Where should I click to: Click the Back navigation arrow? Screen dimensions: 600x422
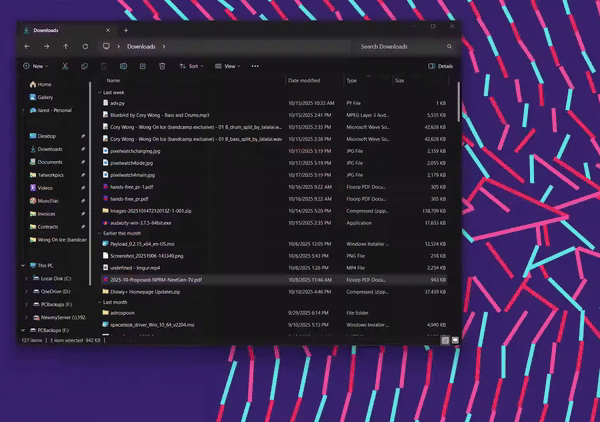click(26, 47)
